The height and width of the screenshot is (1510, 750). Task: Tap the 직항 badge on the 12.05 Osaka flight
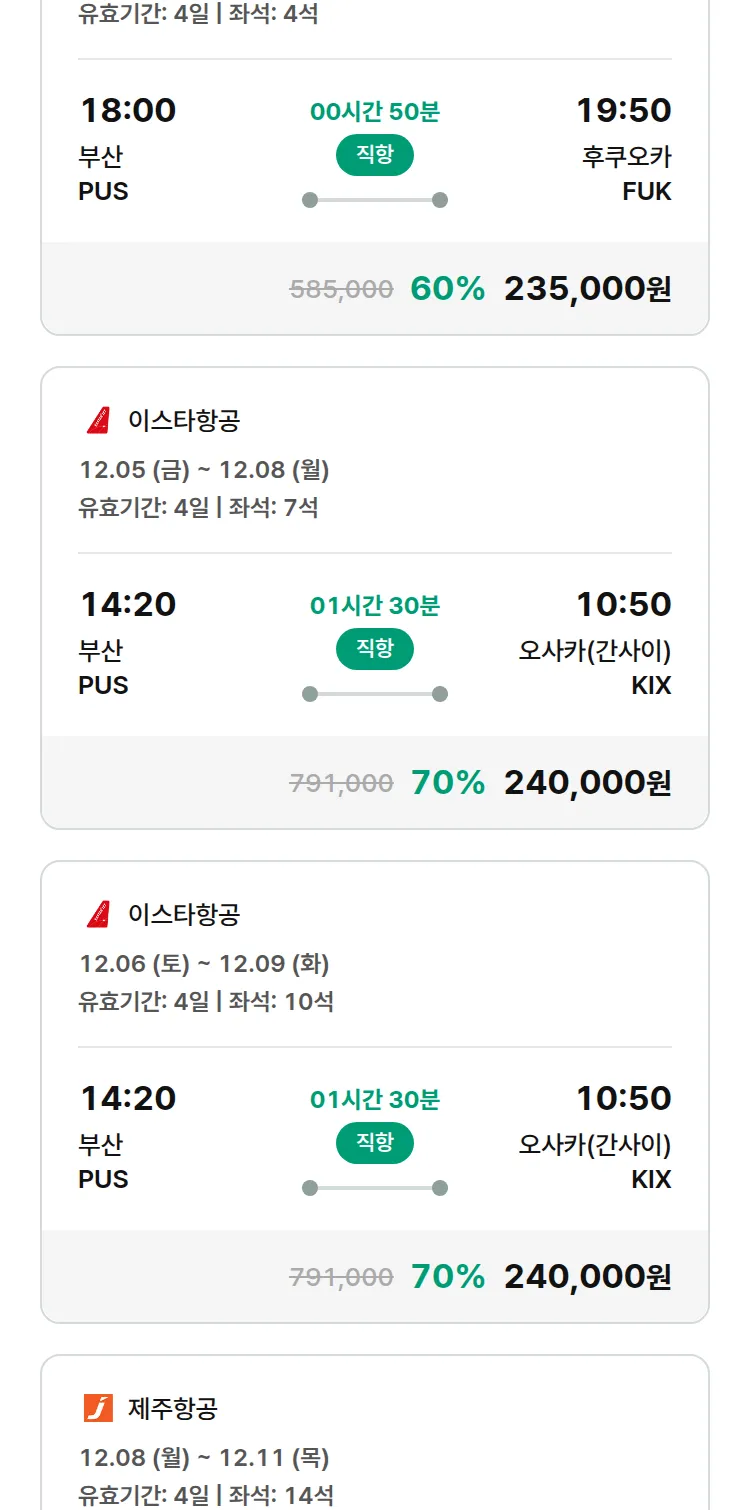point(375,649)
